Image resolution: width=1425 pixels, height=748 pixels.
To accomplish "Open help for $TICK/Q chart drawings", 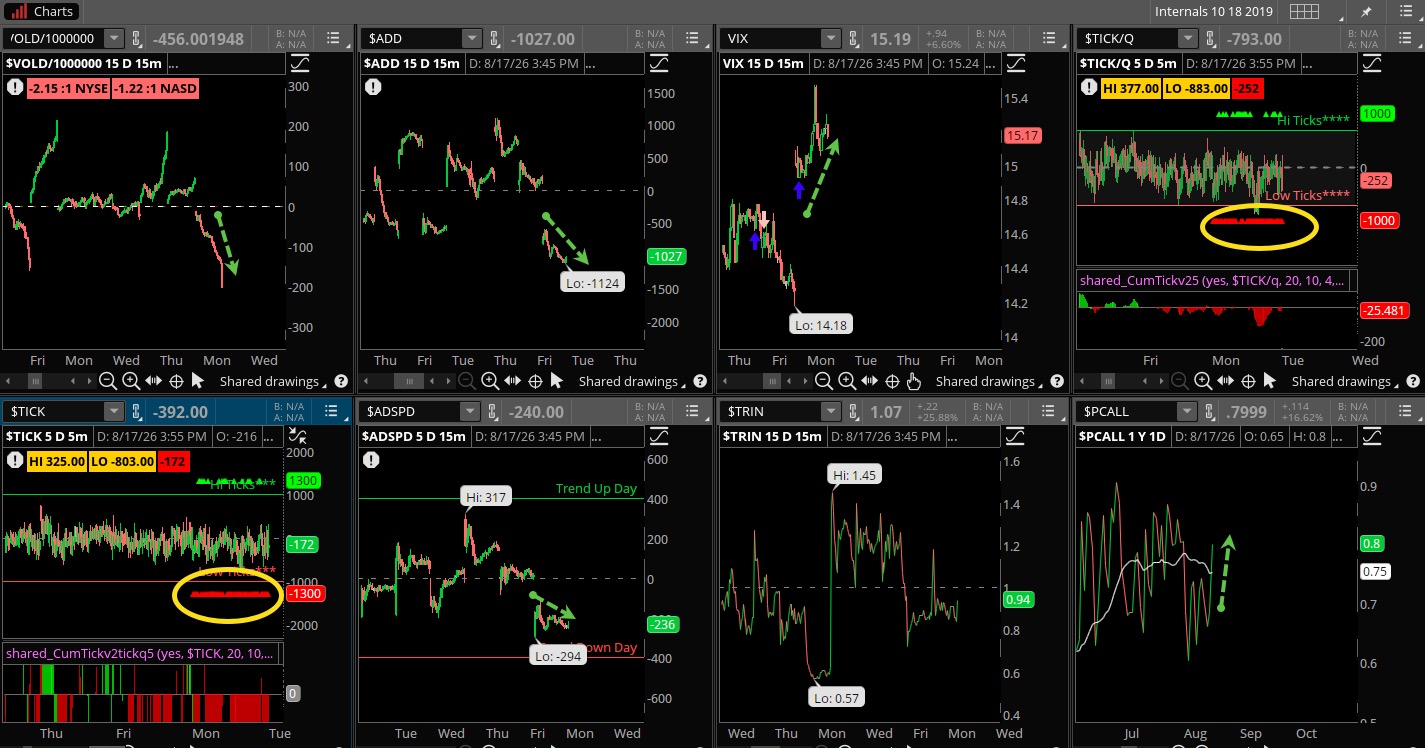I will [1413, 381].
